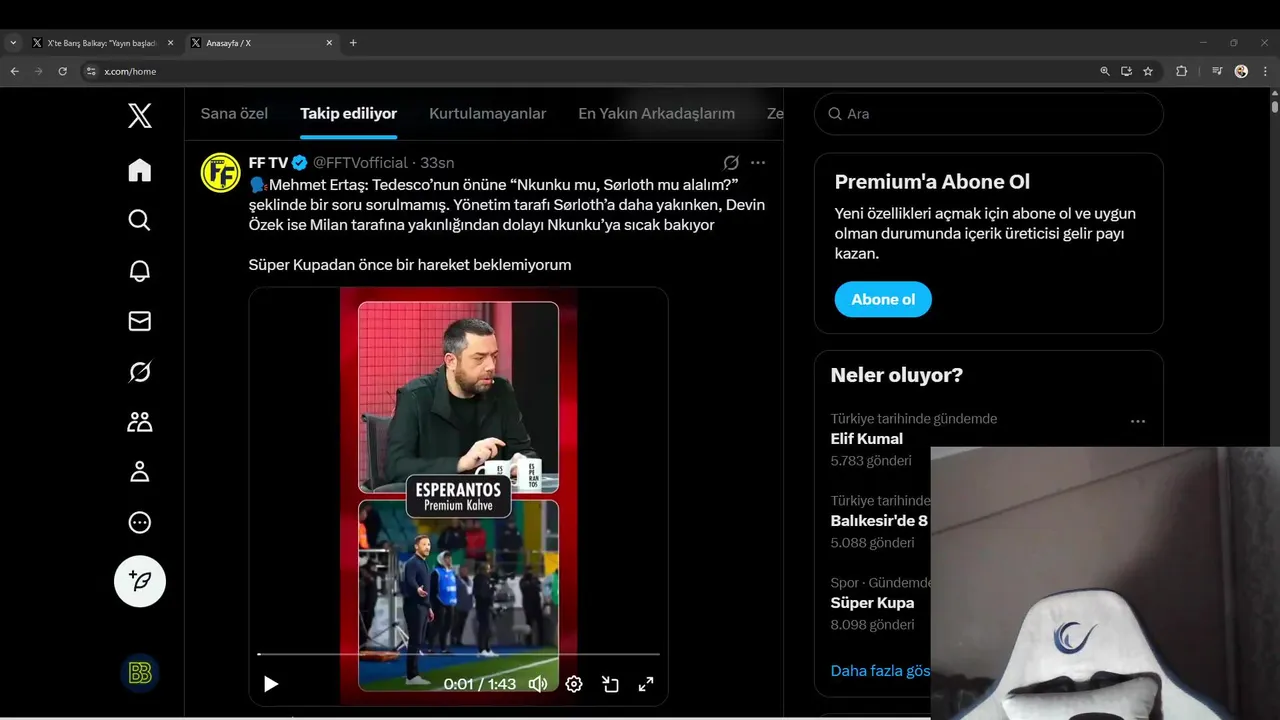Open Profile person icon
1280x720 pixels.
pyautogui.click(x=140, y=472)
